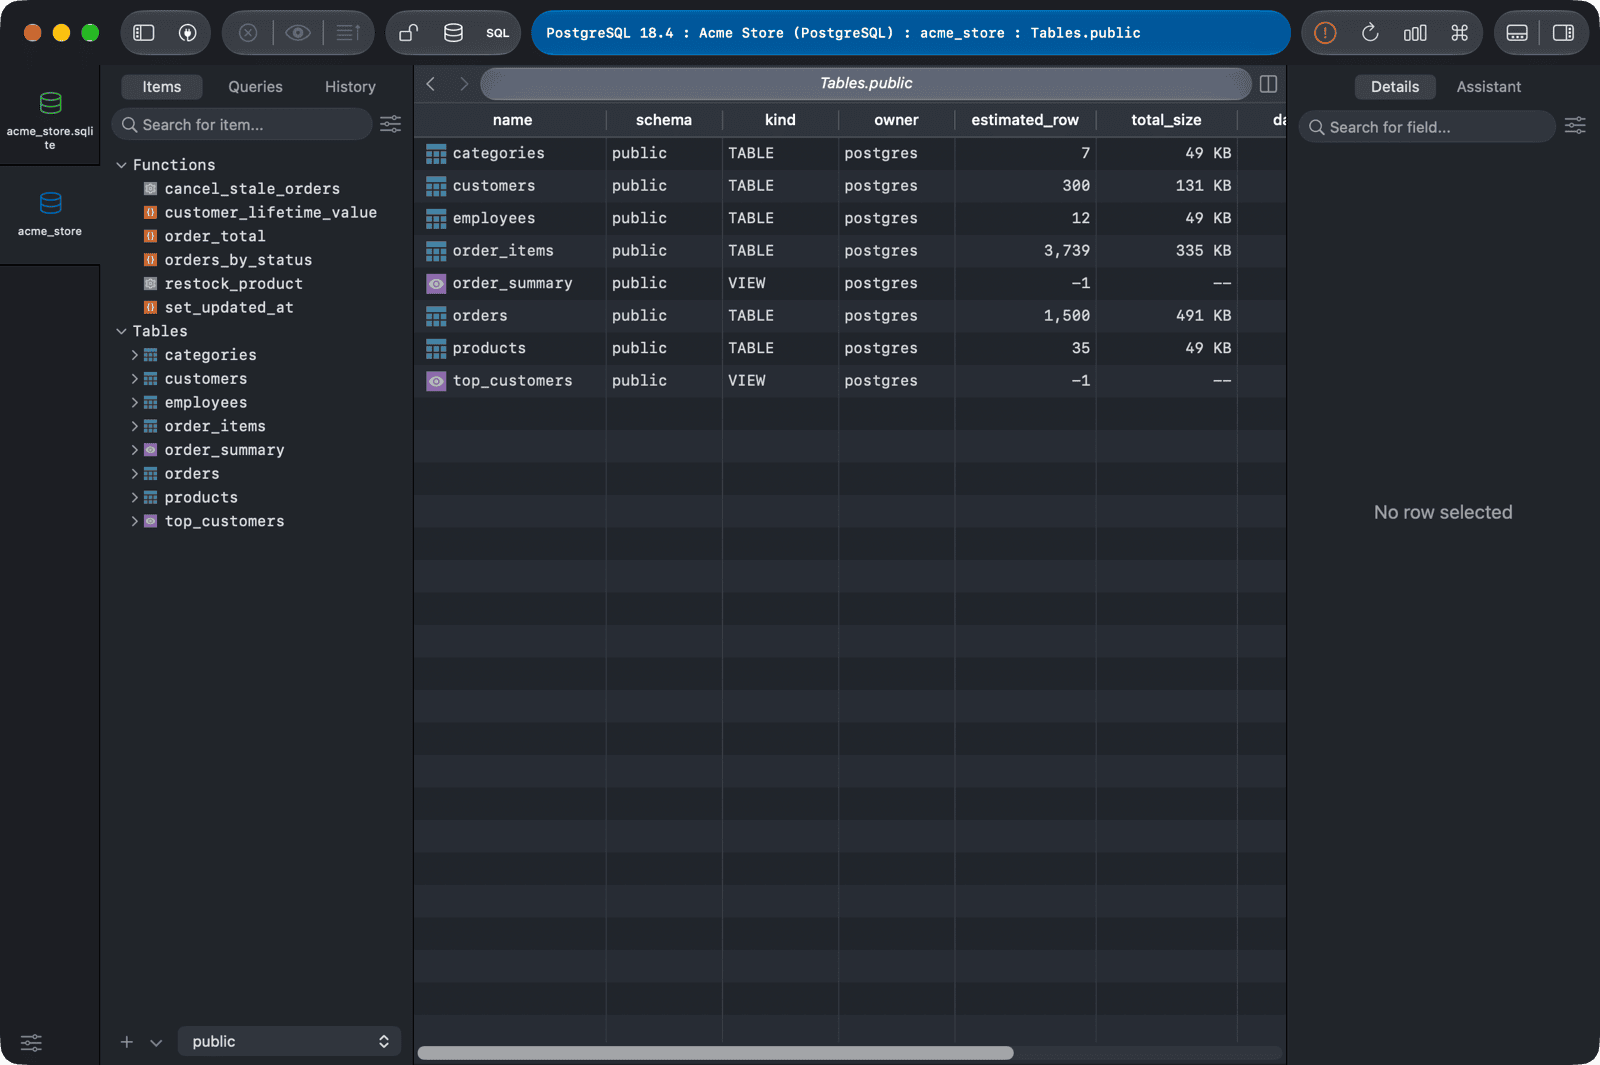Open the SQL editor button

[x=497, y=33]
